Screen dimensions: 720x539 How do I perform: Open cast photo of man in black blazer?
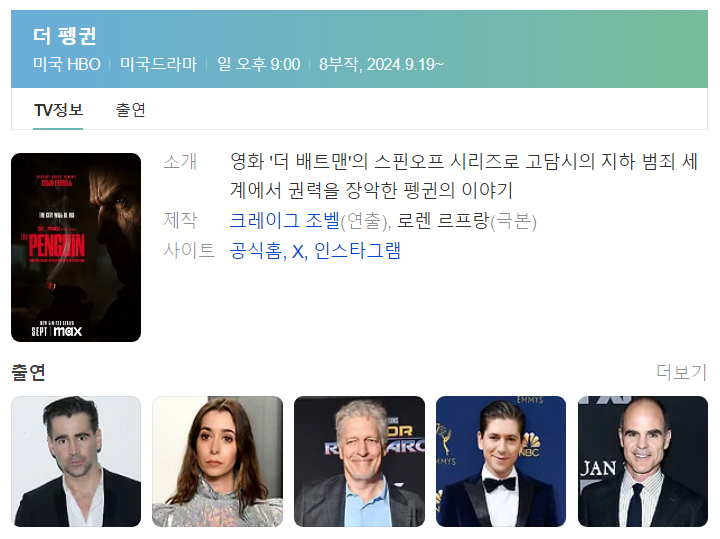[x=76, y=461]
